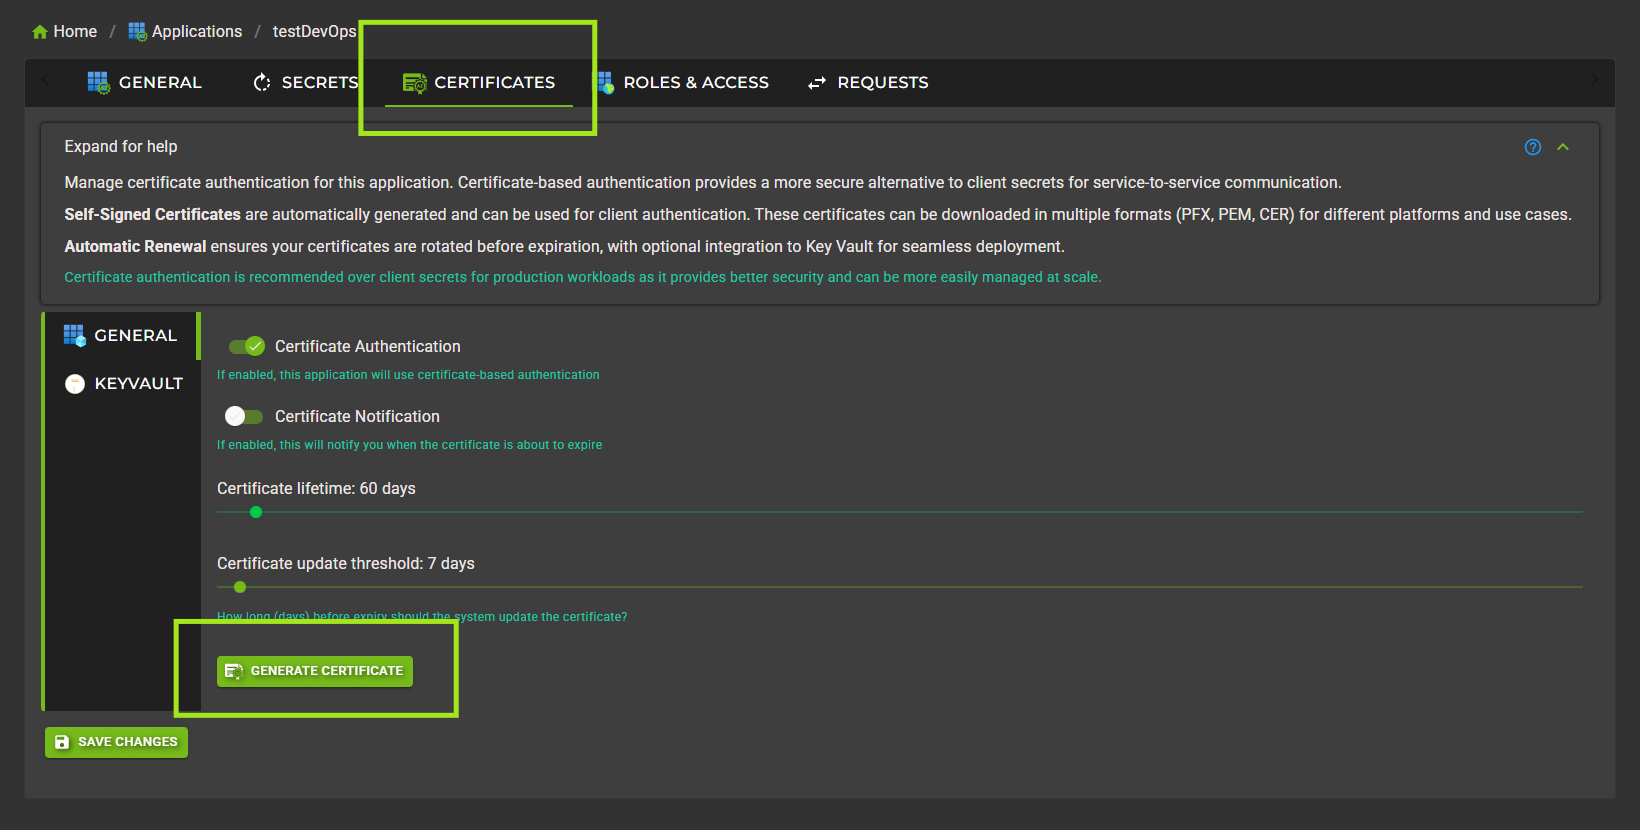Go to the Applications breadcrumb link
This screenshot has width=1640, height=830.
click(x=196, y=32)
